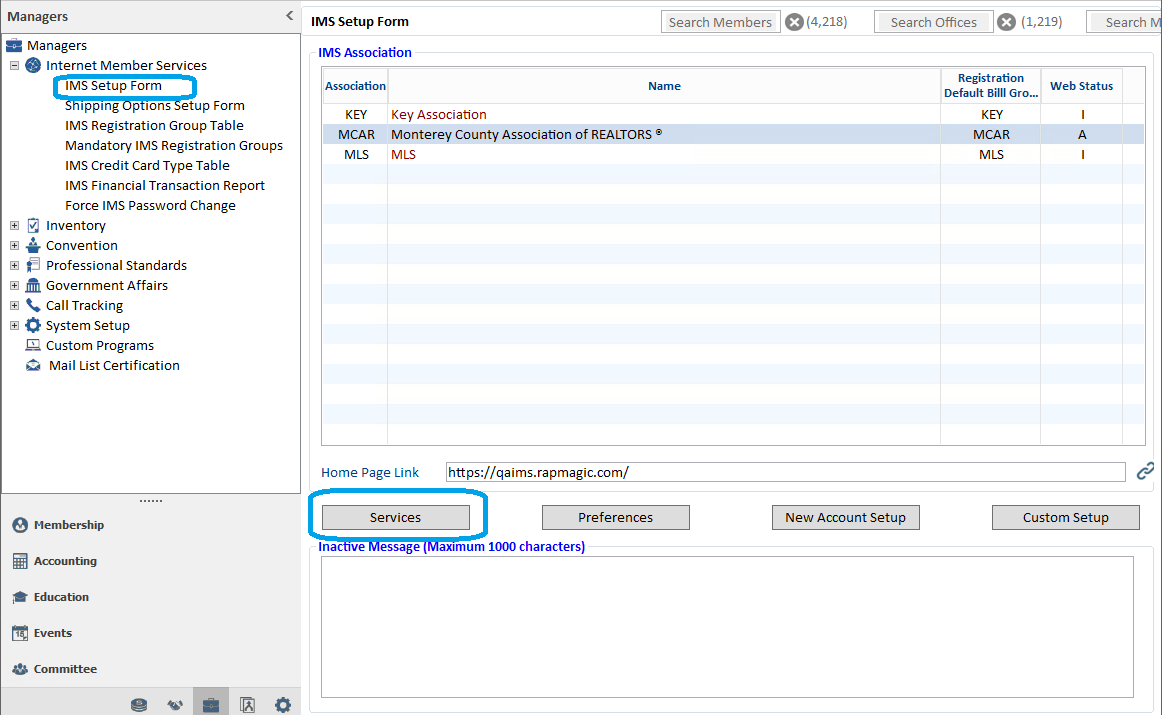The height and width of the screenshot is (715, 1162).
Task: Select the Mail List Certification envelope icon
Action: 33,365
